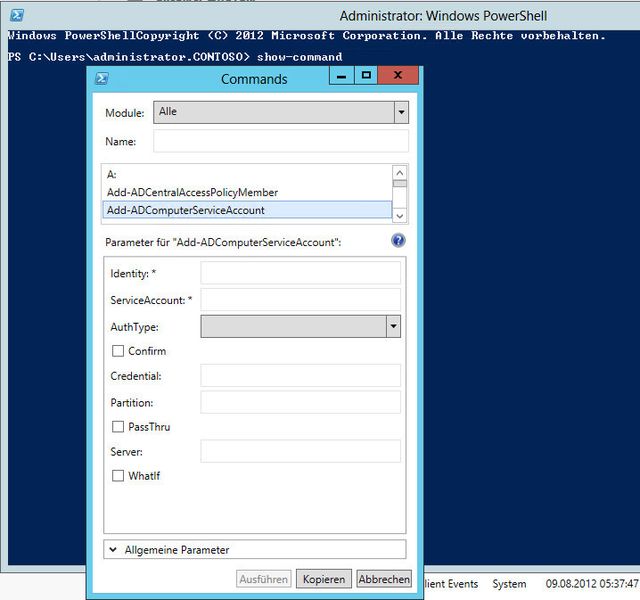
Task: Click the command list scrollbar thumb
Action: click(x=400, y=184)
